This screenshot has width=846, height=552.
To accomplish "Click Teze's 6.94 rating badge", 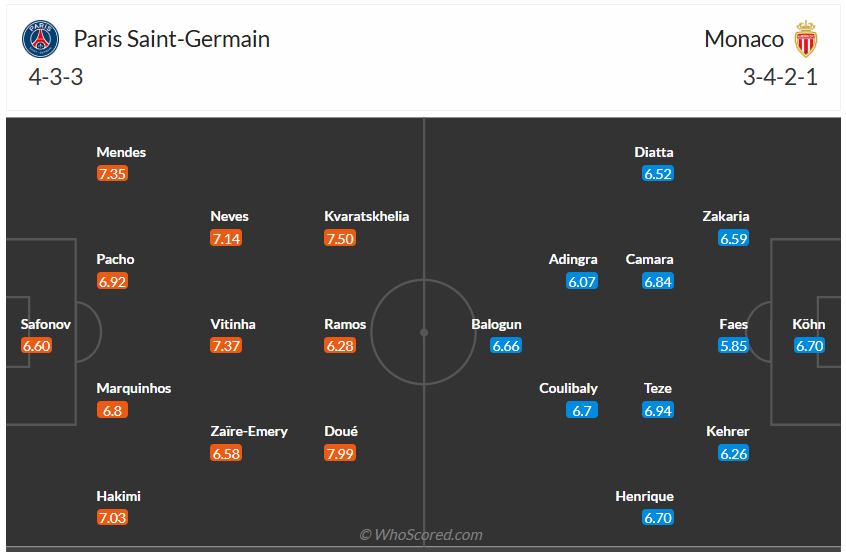I will click(x=658, y=410).
